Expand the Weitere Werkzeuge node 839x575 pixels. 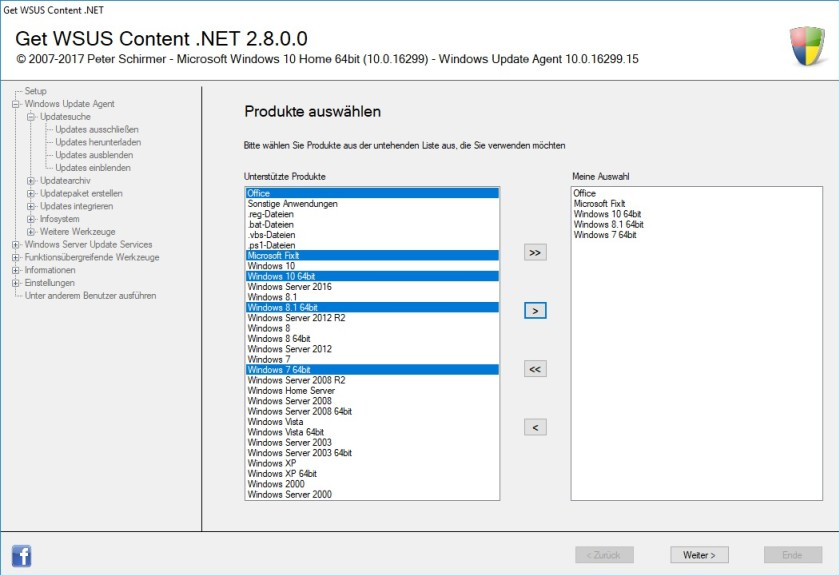click(31, 232)
